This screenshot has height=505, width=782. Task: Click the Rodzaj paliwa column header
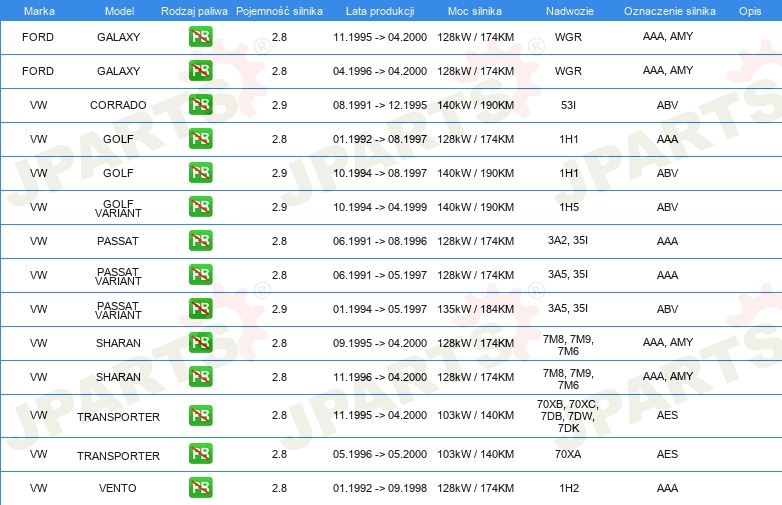[194, 11]
